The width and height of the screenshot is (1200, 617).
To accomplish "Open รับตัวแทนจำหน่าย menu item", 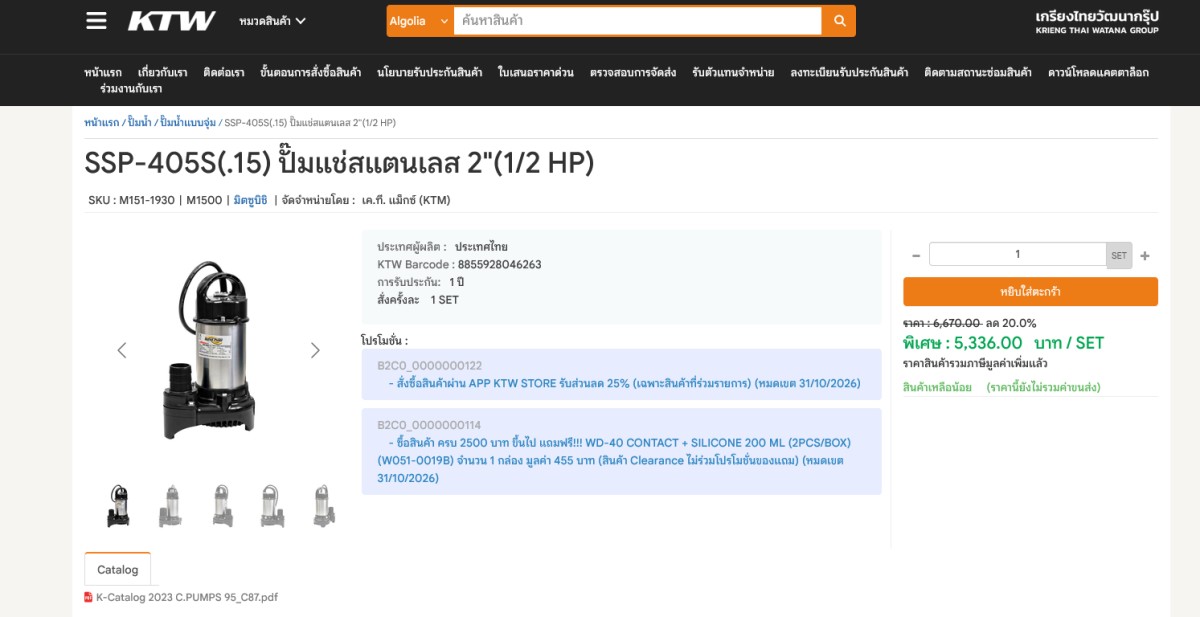I will coord(733,72).
